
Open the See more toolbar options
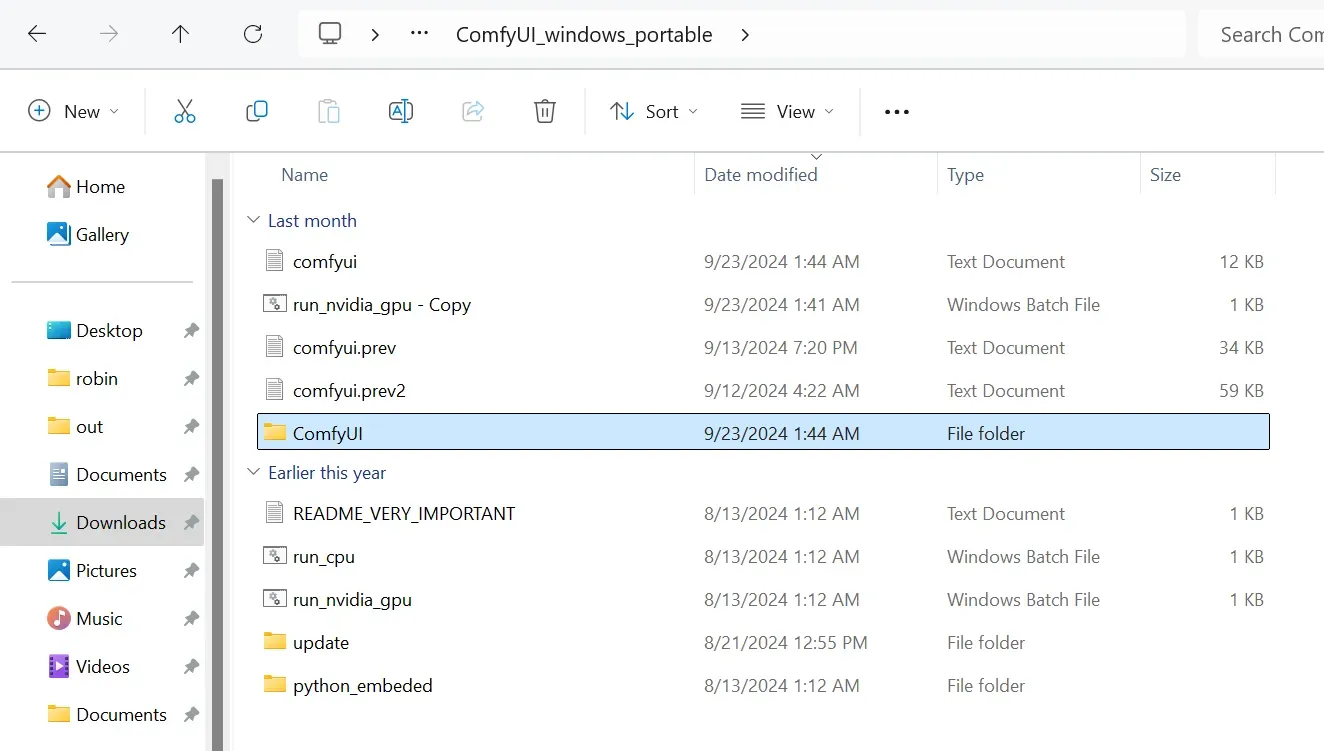pos(897,111)
